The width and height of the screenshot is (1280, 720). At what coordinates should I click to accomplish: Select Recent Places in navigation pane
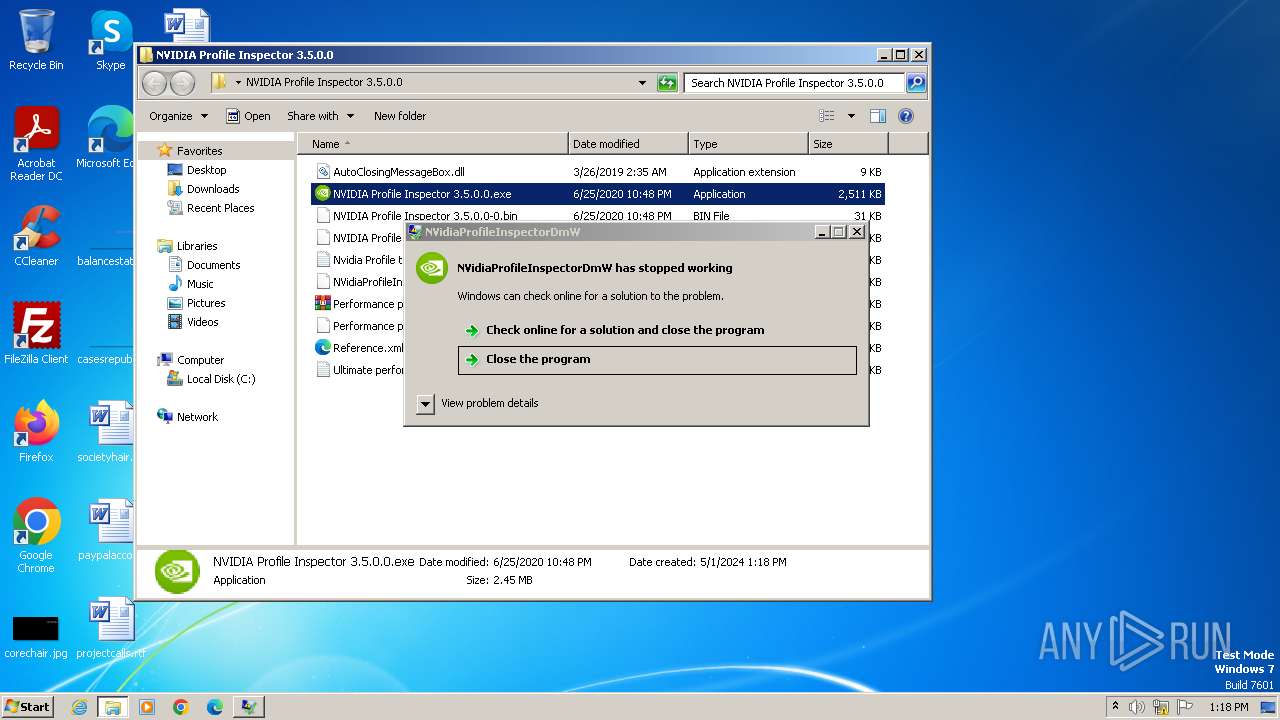coord(220,208)
